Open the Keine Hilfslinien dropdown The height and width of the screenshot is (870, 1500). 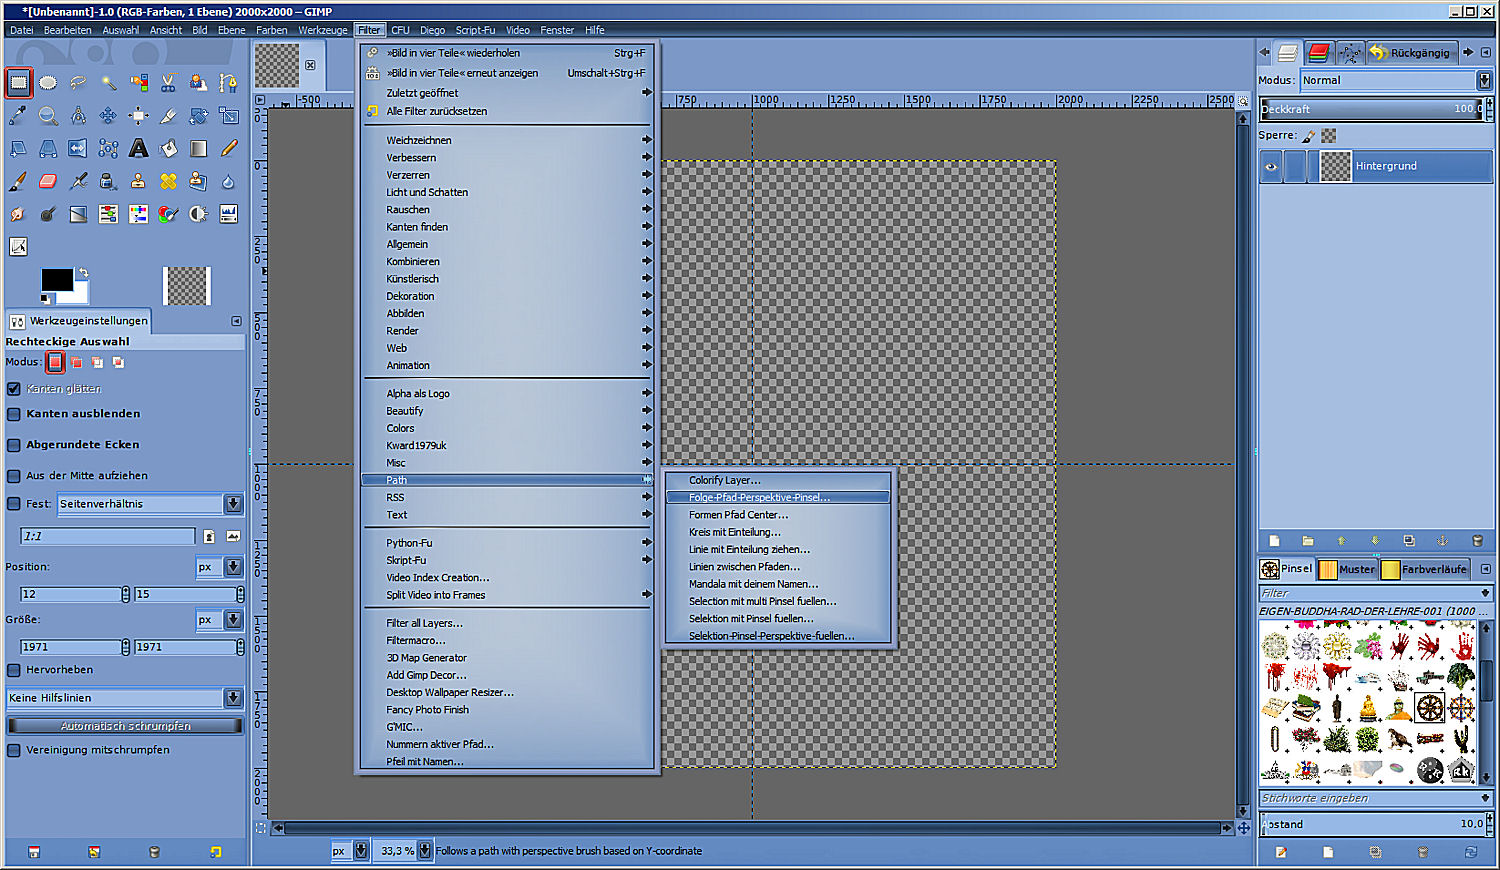[x=124, y=698]
